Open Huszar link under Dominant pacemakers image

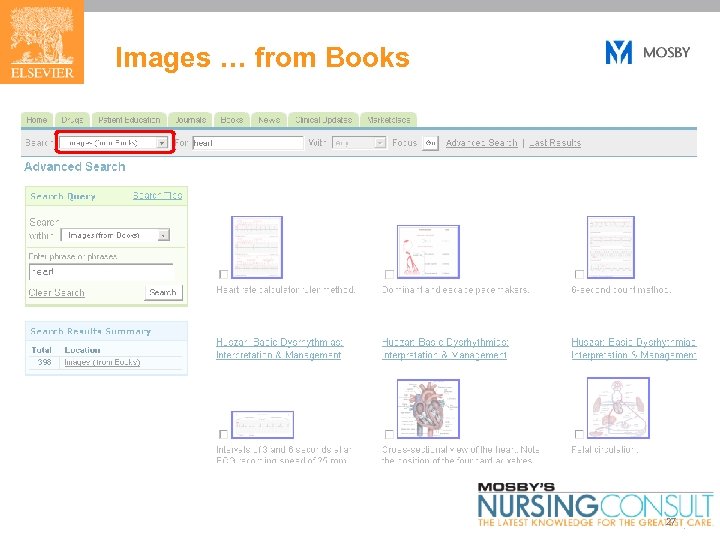445,349
